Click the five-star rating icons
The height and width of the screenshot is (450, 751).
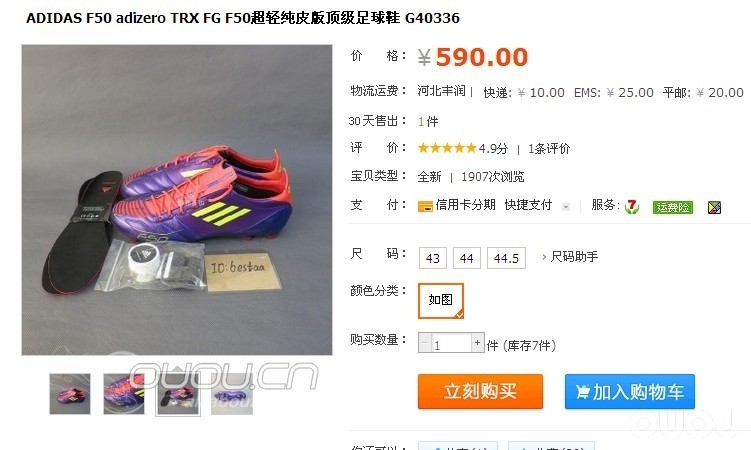pyautogui.click(x=447, y=148)
